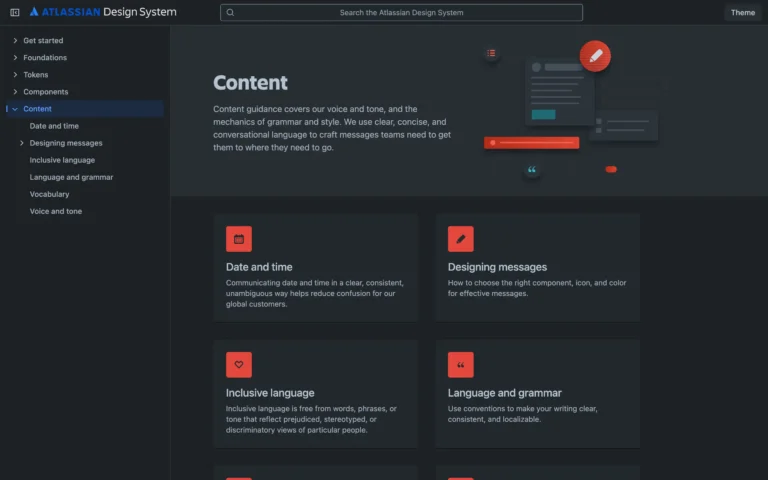Click the red pencil card icon
The width and height of the screenshot is (768, 480).
click(x=461, y=239)
